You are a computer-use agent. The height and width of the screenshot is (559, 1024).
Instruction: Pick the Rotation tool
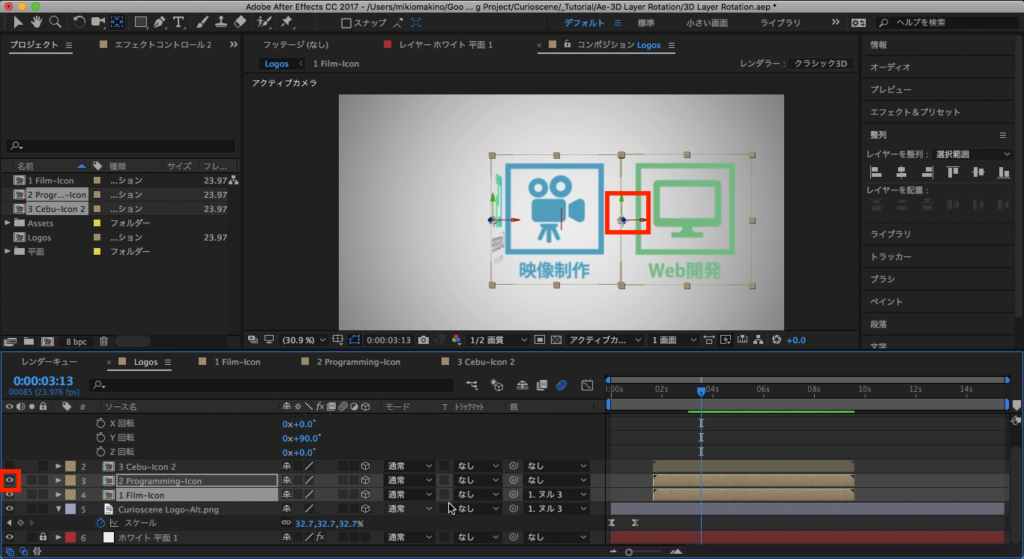79,21
